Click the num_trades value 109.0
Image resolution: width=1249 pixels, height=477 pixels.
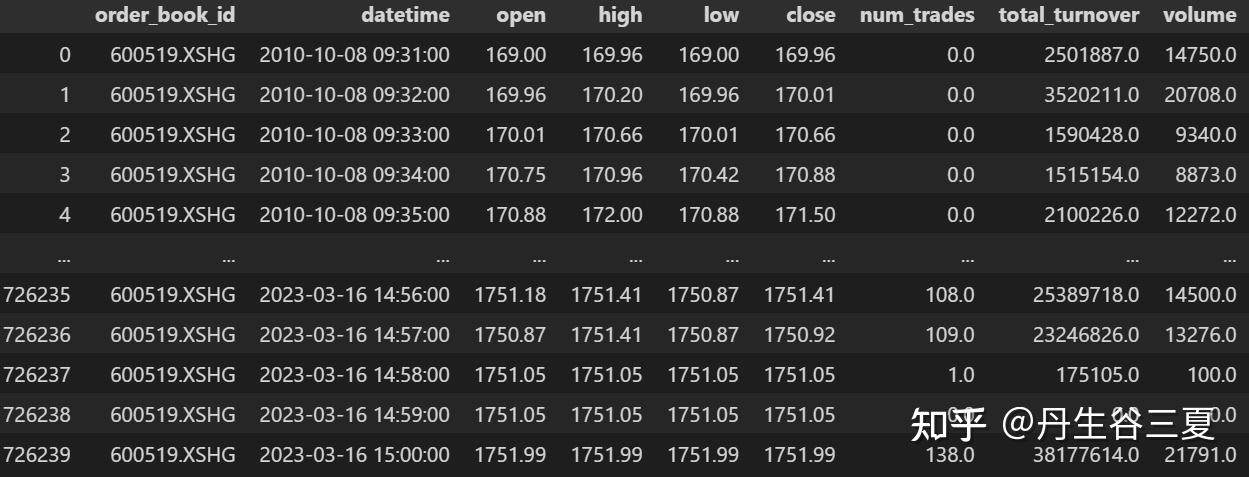[952, 335]
